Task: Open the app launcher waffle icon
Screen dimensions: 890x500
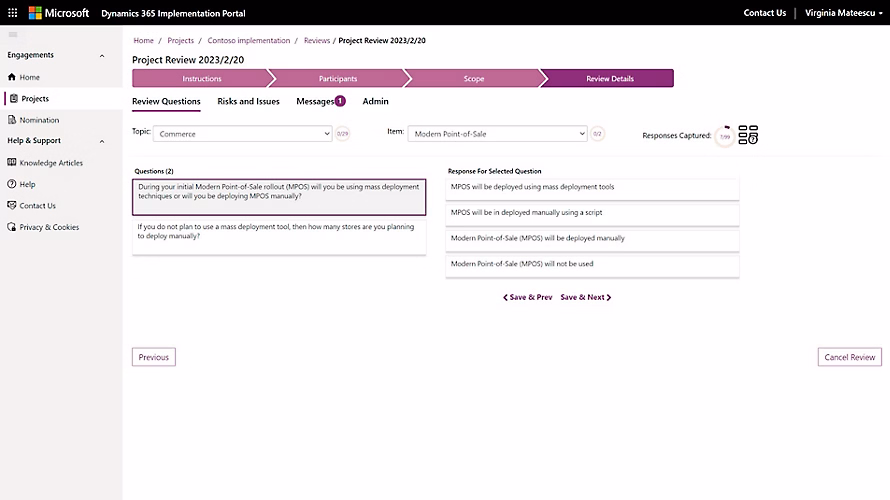Action: pyautogui.click(x=13, y=13)
